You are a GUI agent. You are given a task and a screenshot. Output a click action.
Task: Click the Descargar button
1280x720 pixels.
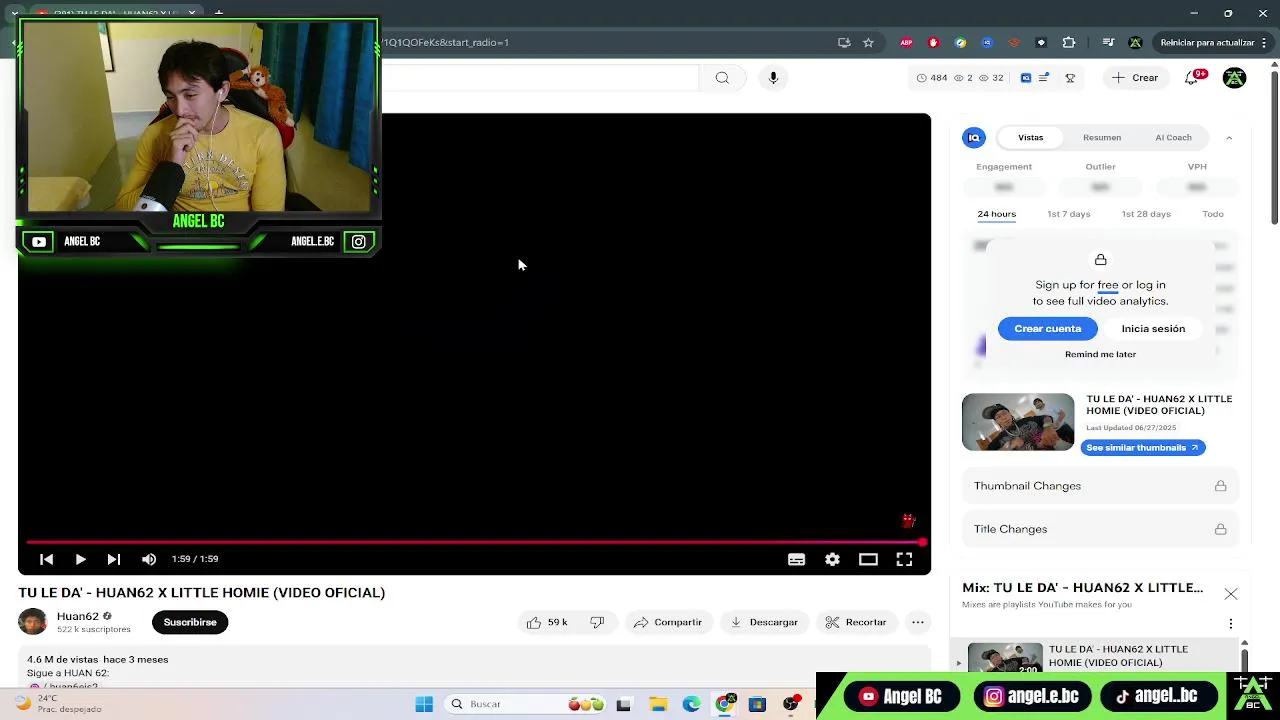point(764,622)
